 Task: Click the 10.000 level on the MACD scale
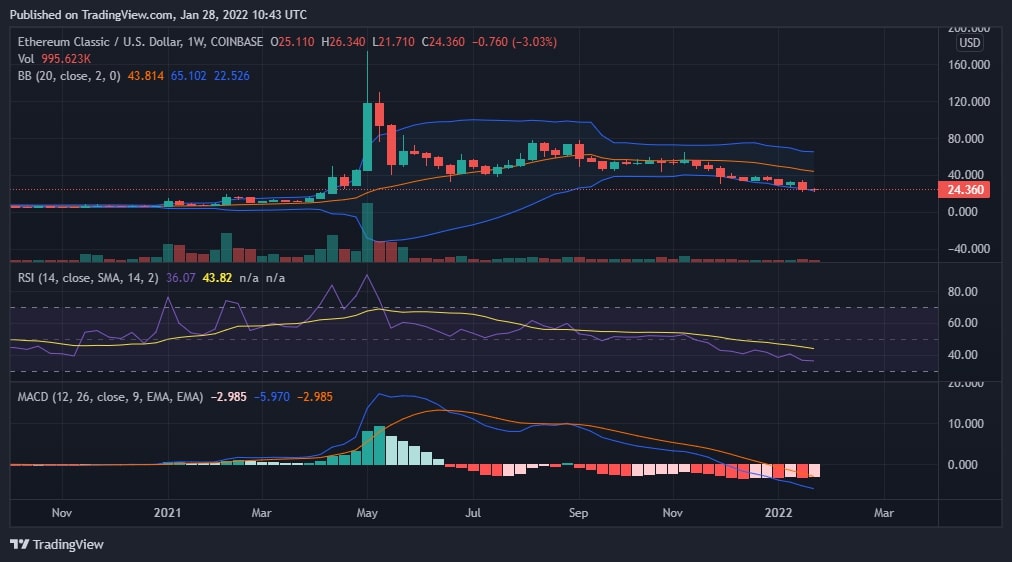coord(965,424)
